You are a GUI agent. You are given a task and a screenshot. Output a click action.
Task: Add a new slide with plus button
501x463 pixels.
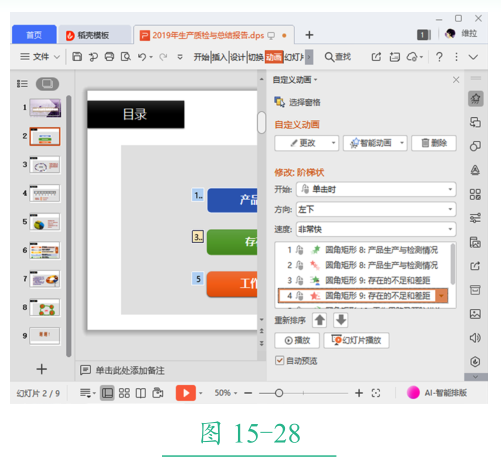tap(42, 369)
